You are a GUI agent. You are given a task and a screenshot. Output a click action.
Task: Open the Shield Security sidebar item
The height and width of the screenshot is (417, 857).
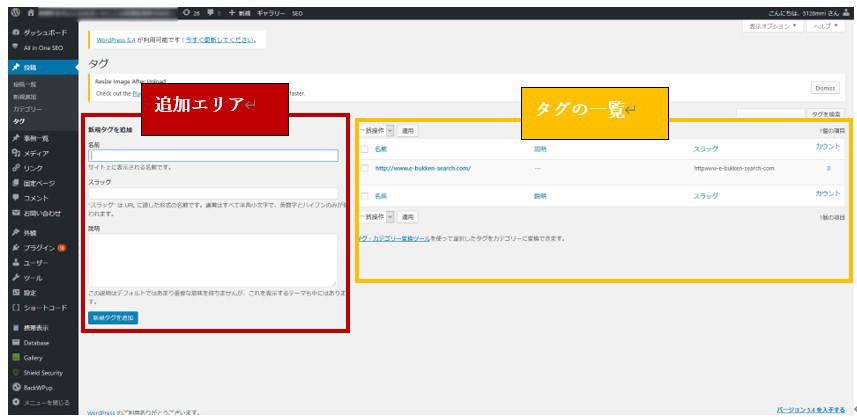pos(43,372)
